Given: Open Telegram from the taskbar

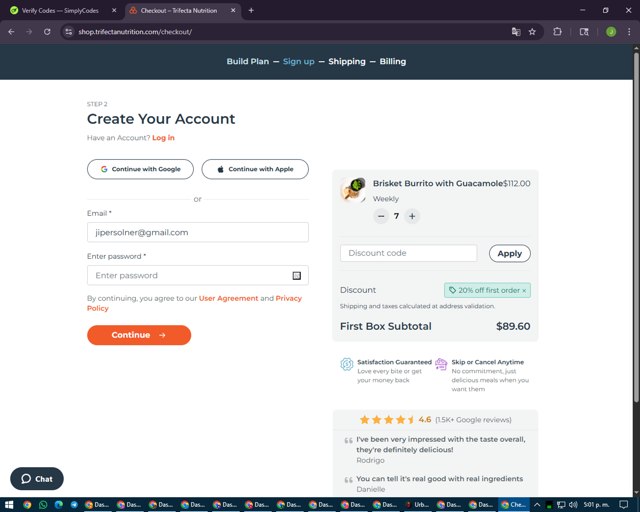Looking at the screenshot, I should [74, 505].
